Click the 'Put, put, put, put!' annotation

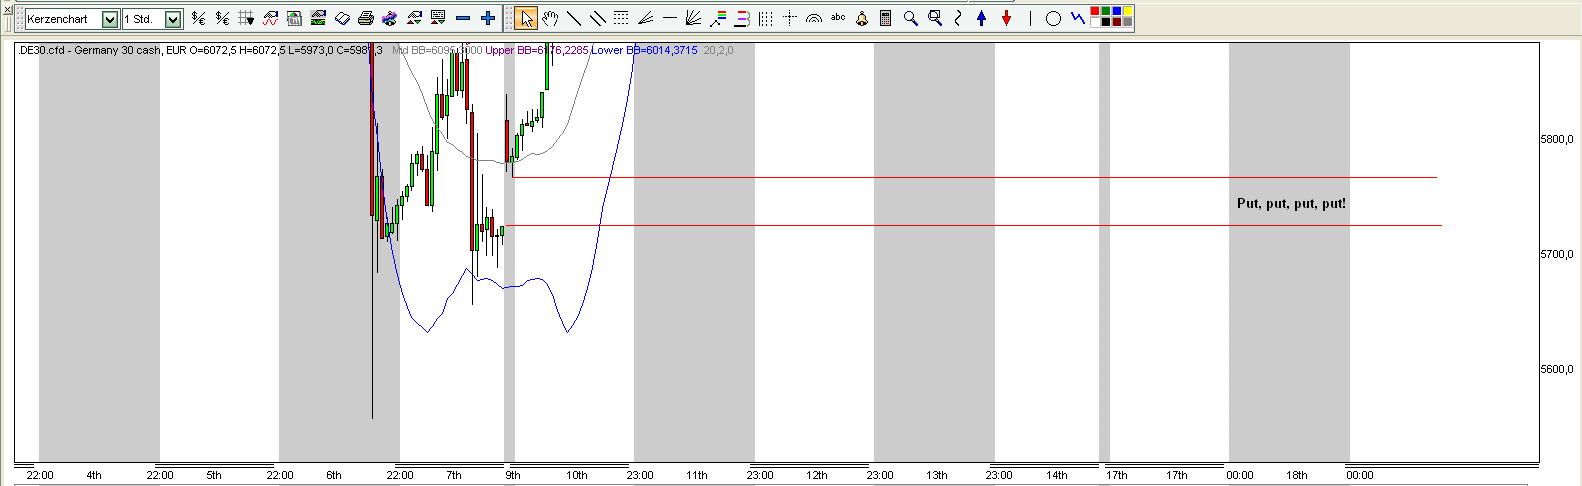[x=1291, y=203]
